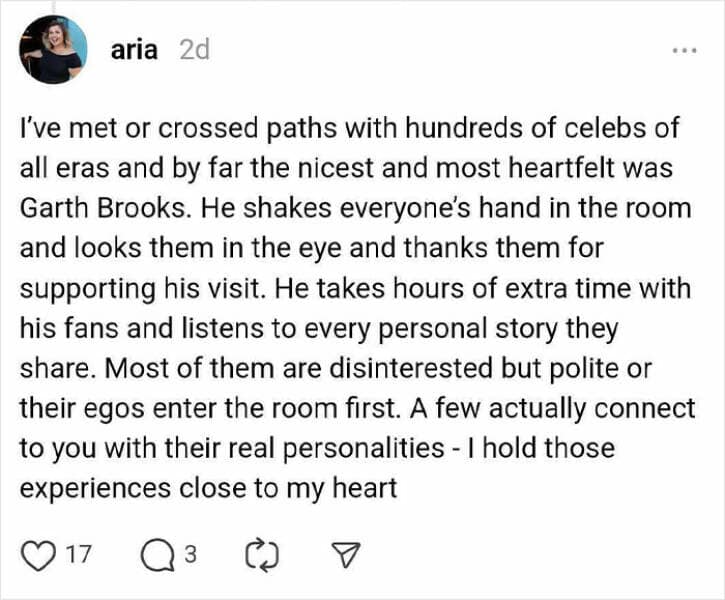This screenshot has width=725, height=600.
Task: Click the line starting "their egos enter"
Action: click(357, 408)
